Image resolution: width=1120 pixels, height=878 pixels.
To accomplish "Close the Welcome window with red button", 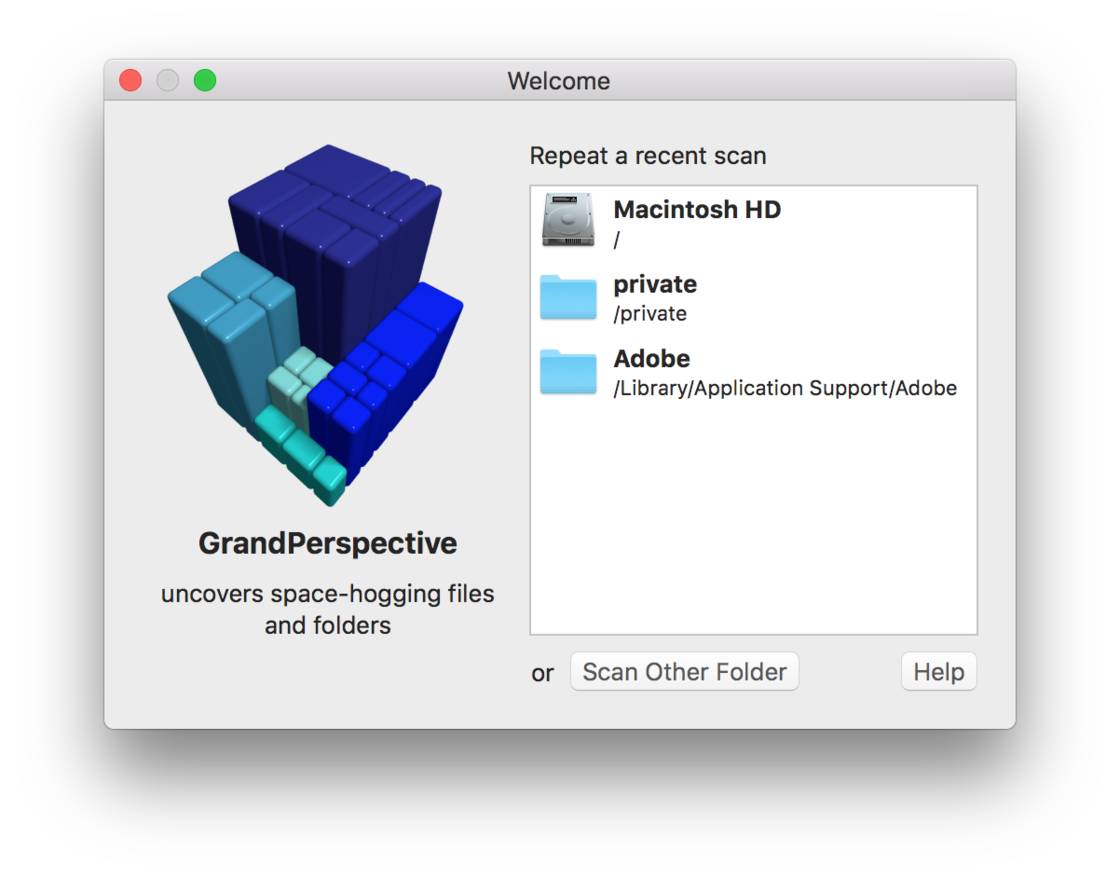I will (x=130, y=80).
